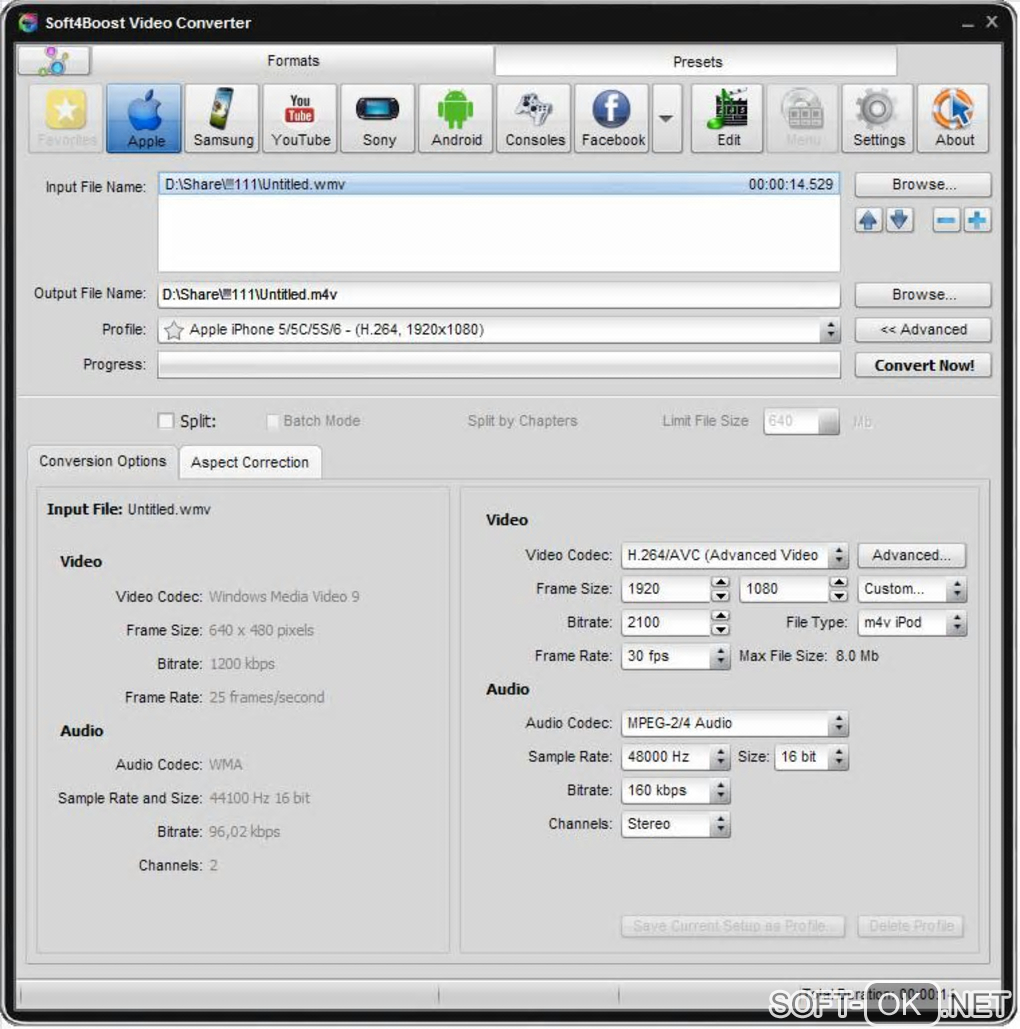Click the Delete Profile button

[x=910, y=926]
